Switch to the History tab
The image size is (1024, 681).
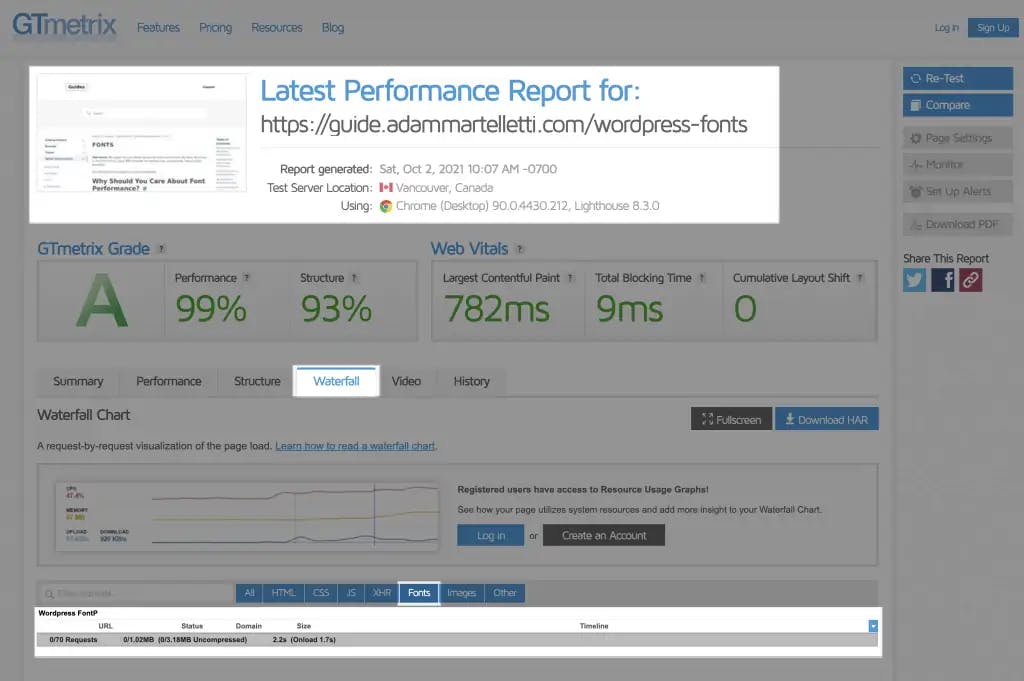click(472, 381)
